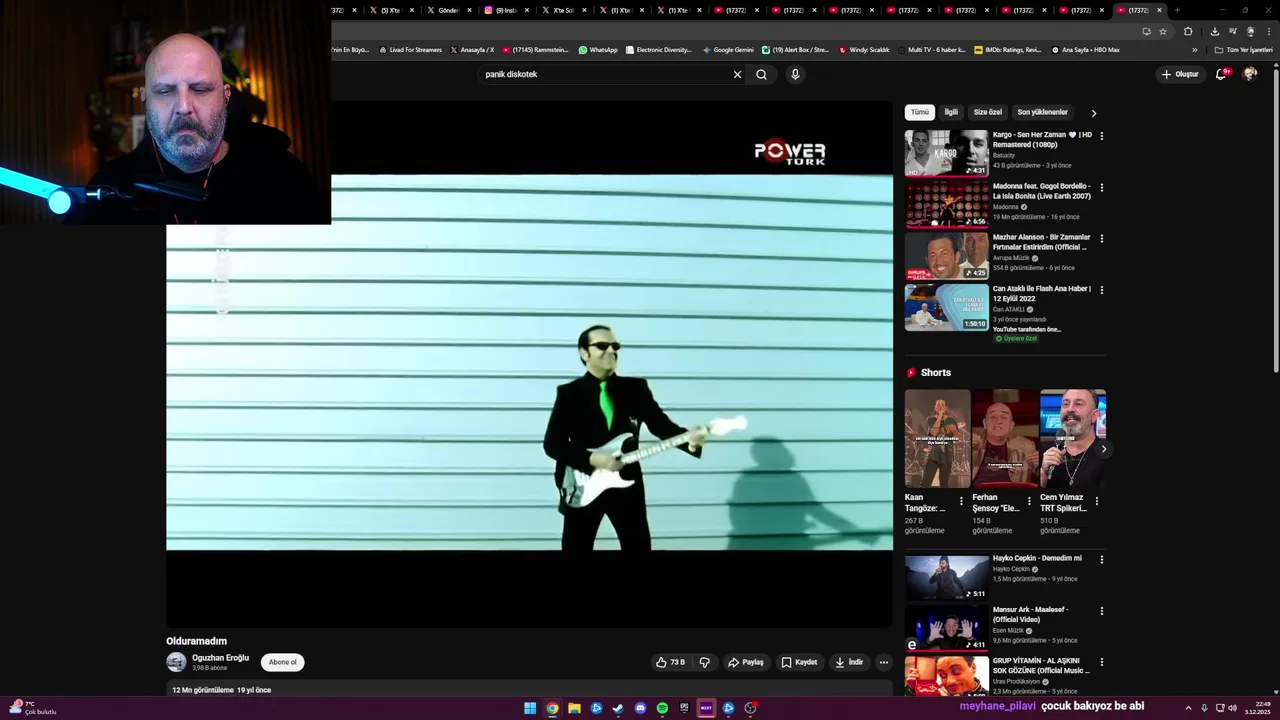
Task: Open Livad For Streamers bookmark
Action: (410, 50)
